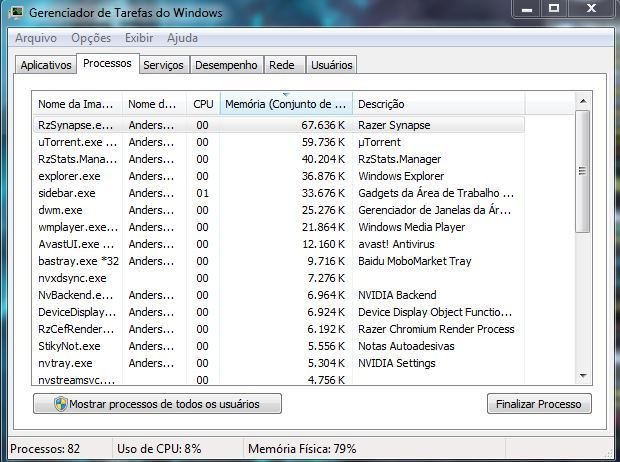The image size is (620, 462).
Task: Close the Task Manager window
Action: pos(591,9)
